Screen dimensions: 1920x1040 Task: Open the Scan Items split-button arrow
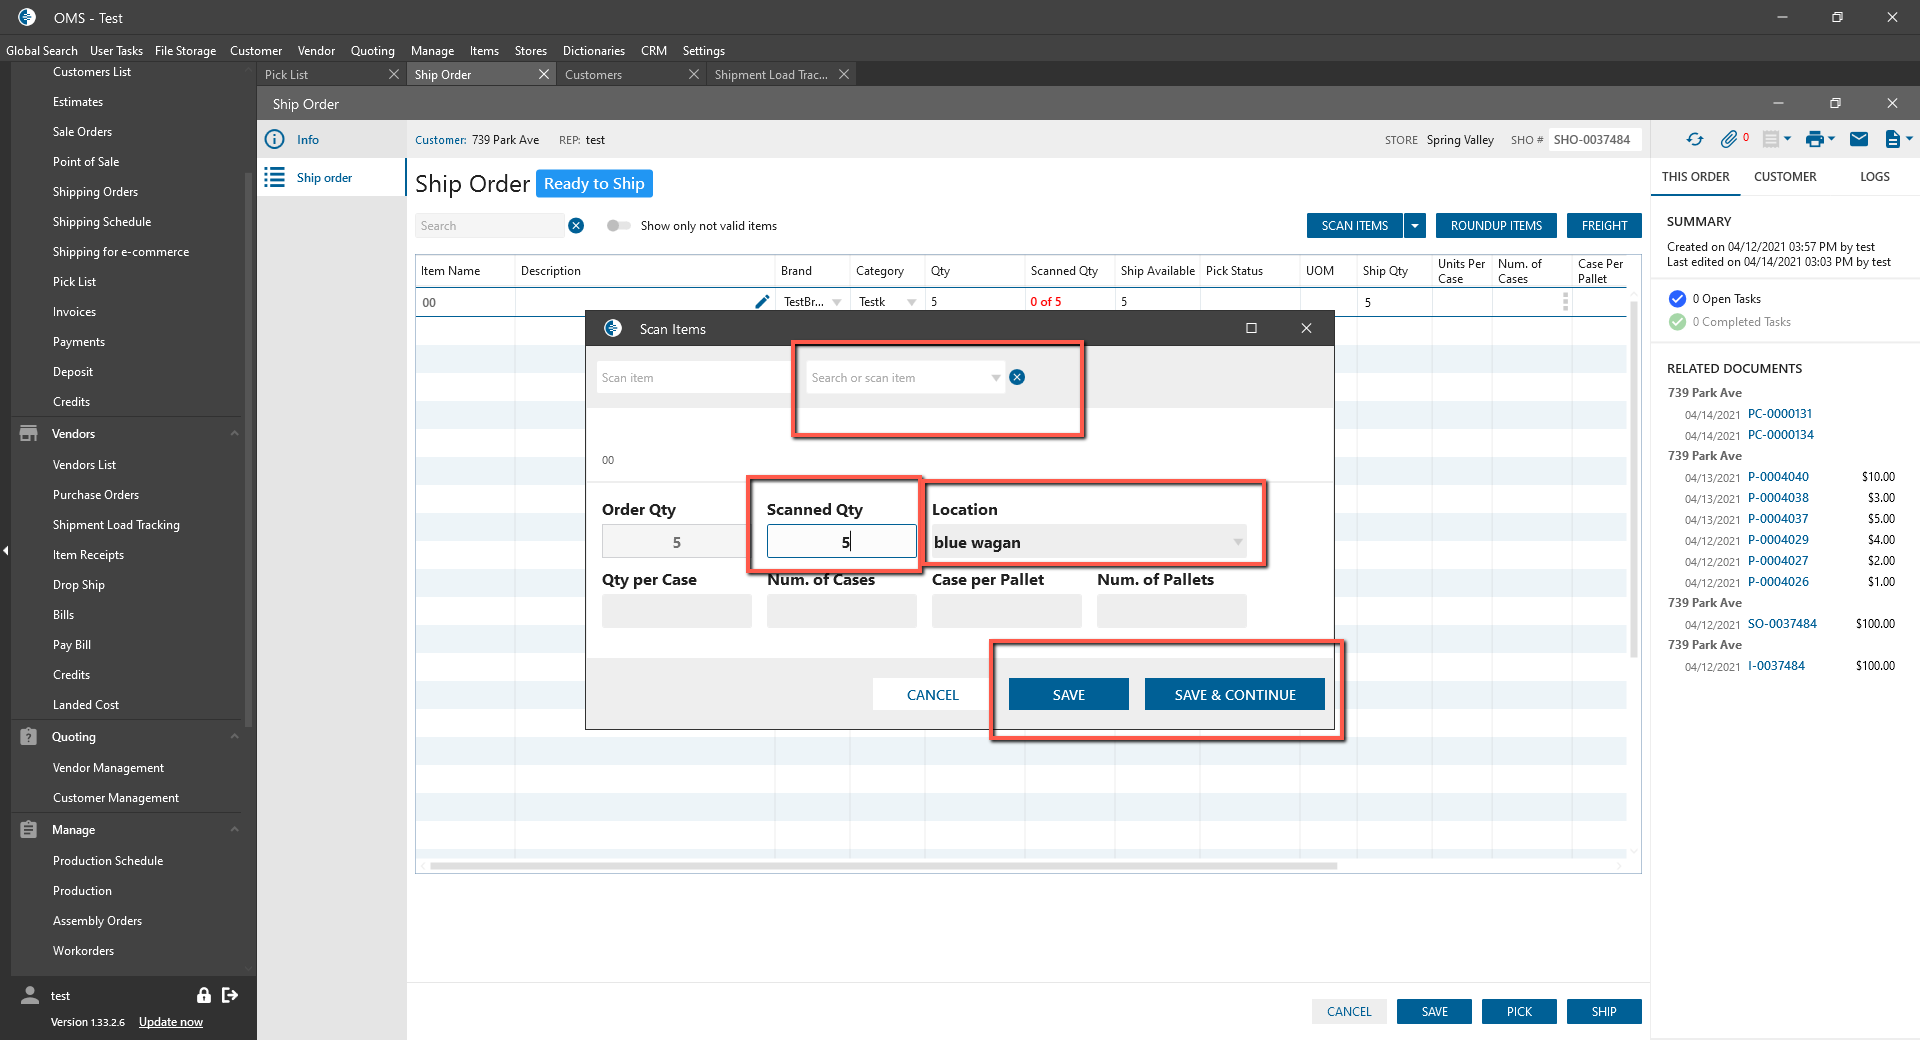click(1415, 226)
